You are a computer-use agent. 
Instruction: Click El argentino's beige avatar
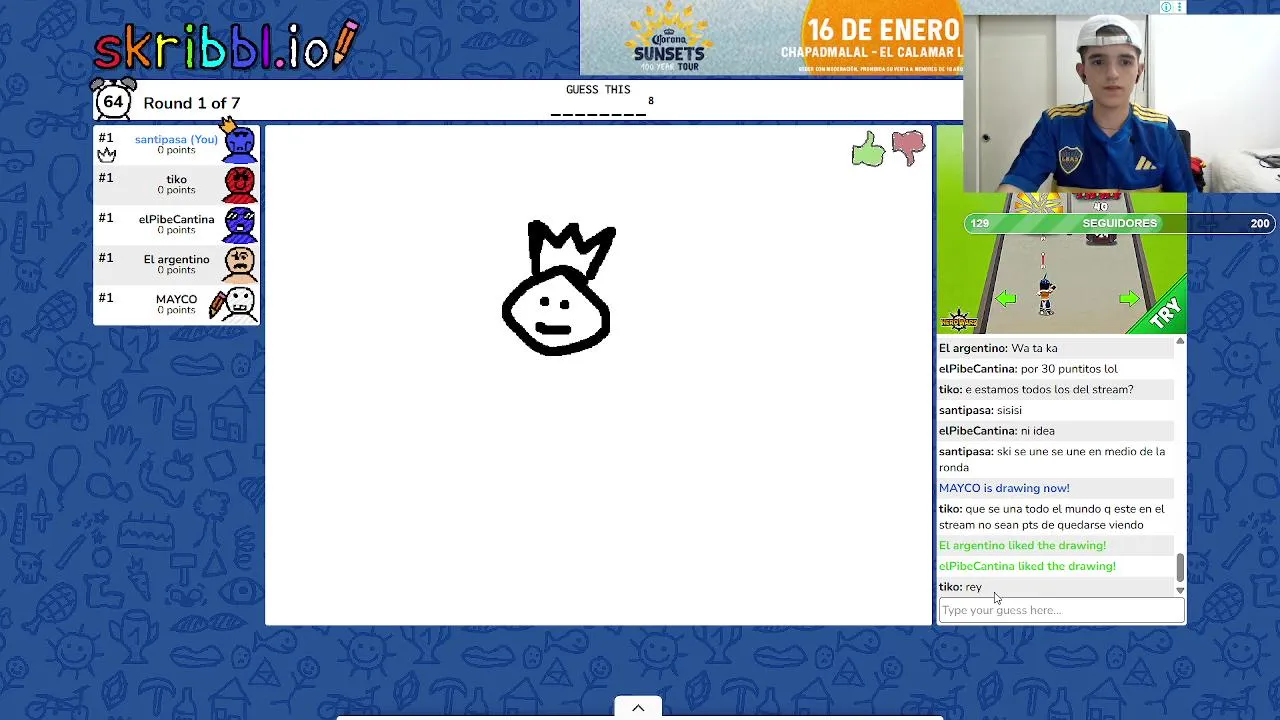point(240,264)
